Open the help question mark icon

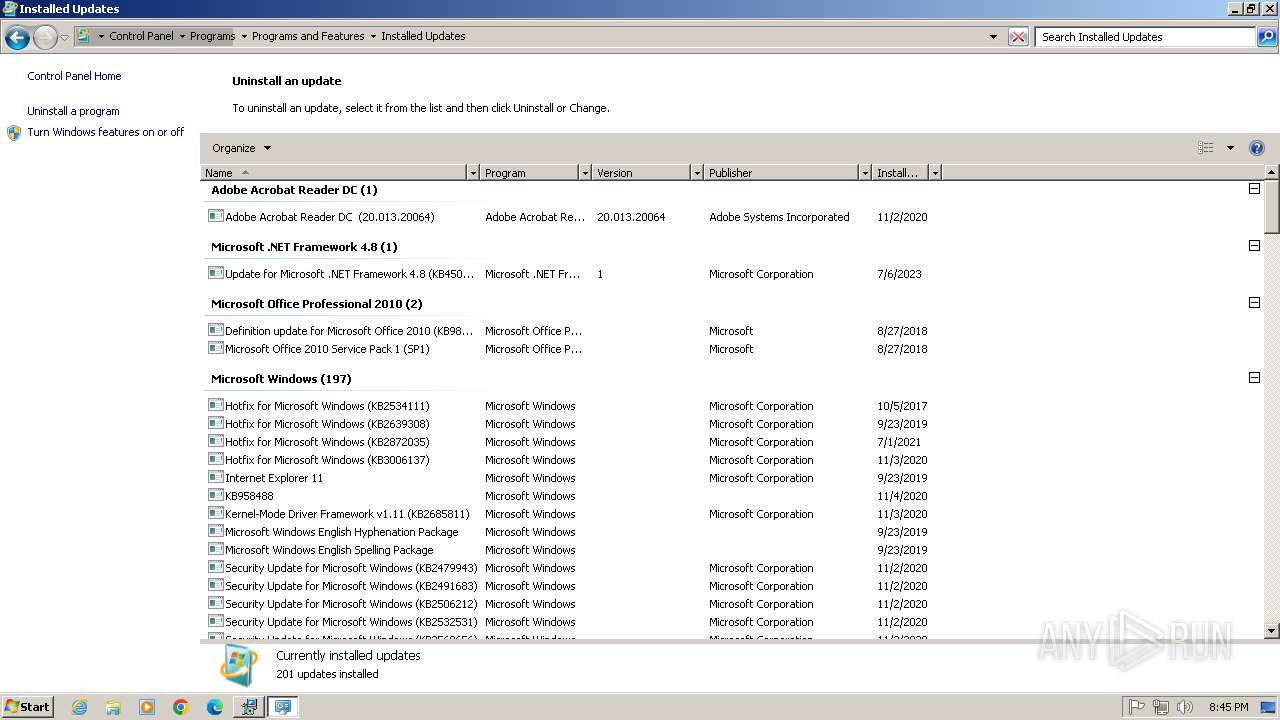coord(1257,148)
